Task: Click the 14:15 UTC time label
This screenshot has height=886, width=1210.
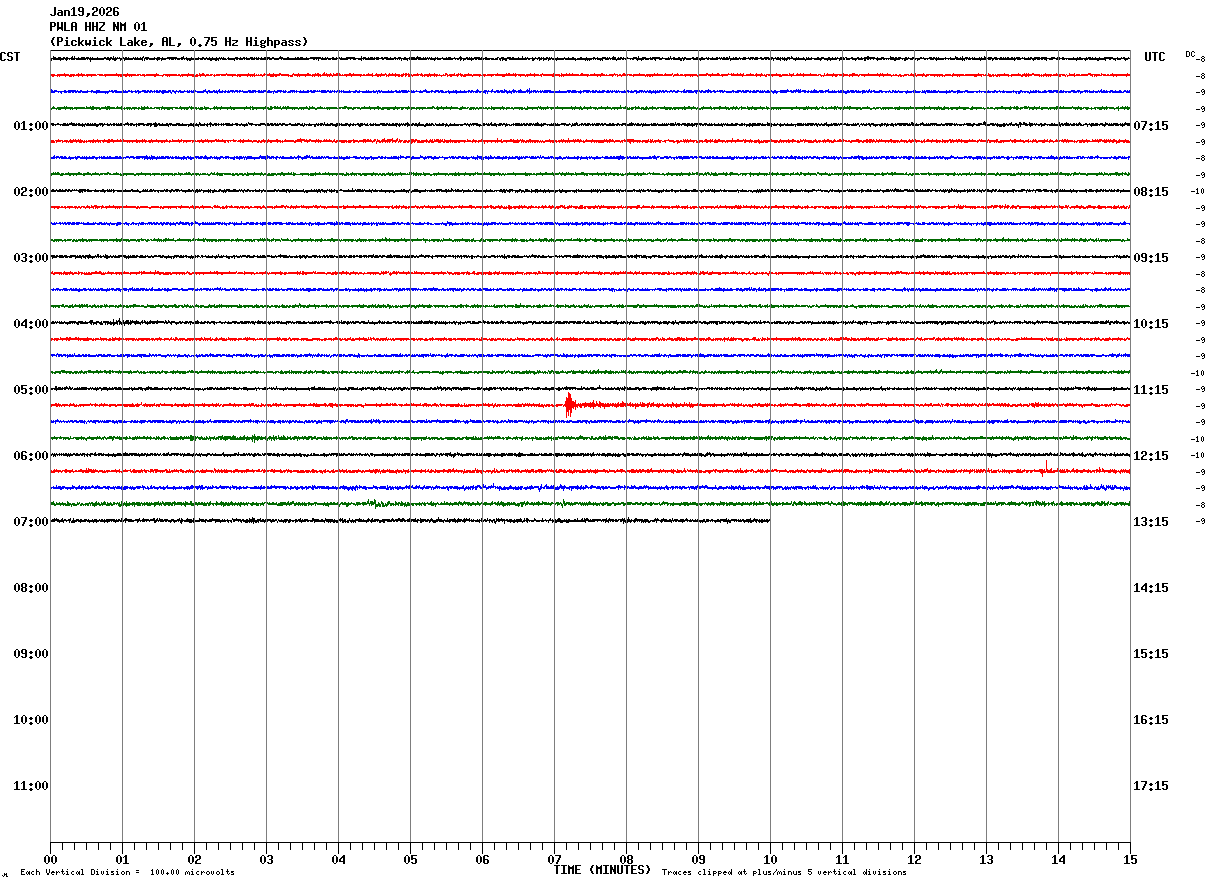Action: point(1151,588)
